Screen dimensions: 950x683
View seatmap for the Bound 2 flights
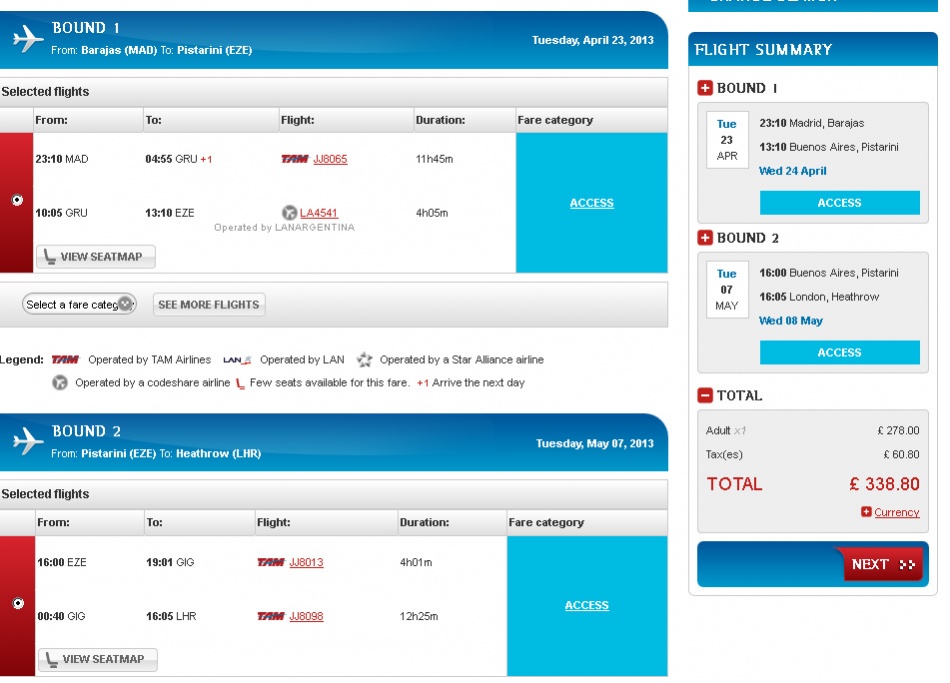coord(97,660)
